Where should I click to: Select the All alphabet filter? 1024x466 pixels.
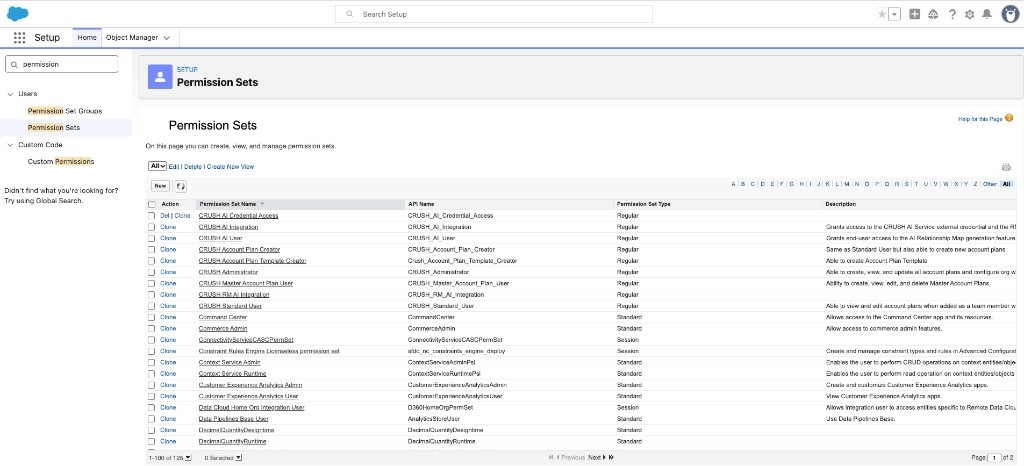[x=1006, y=184]
